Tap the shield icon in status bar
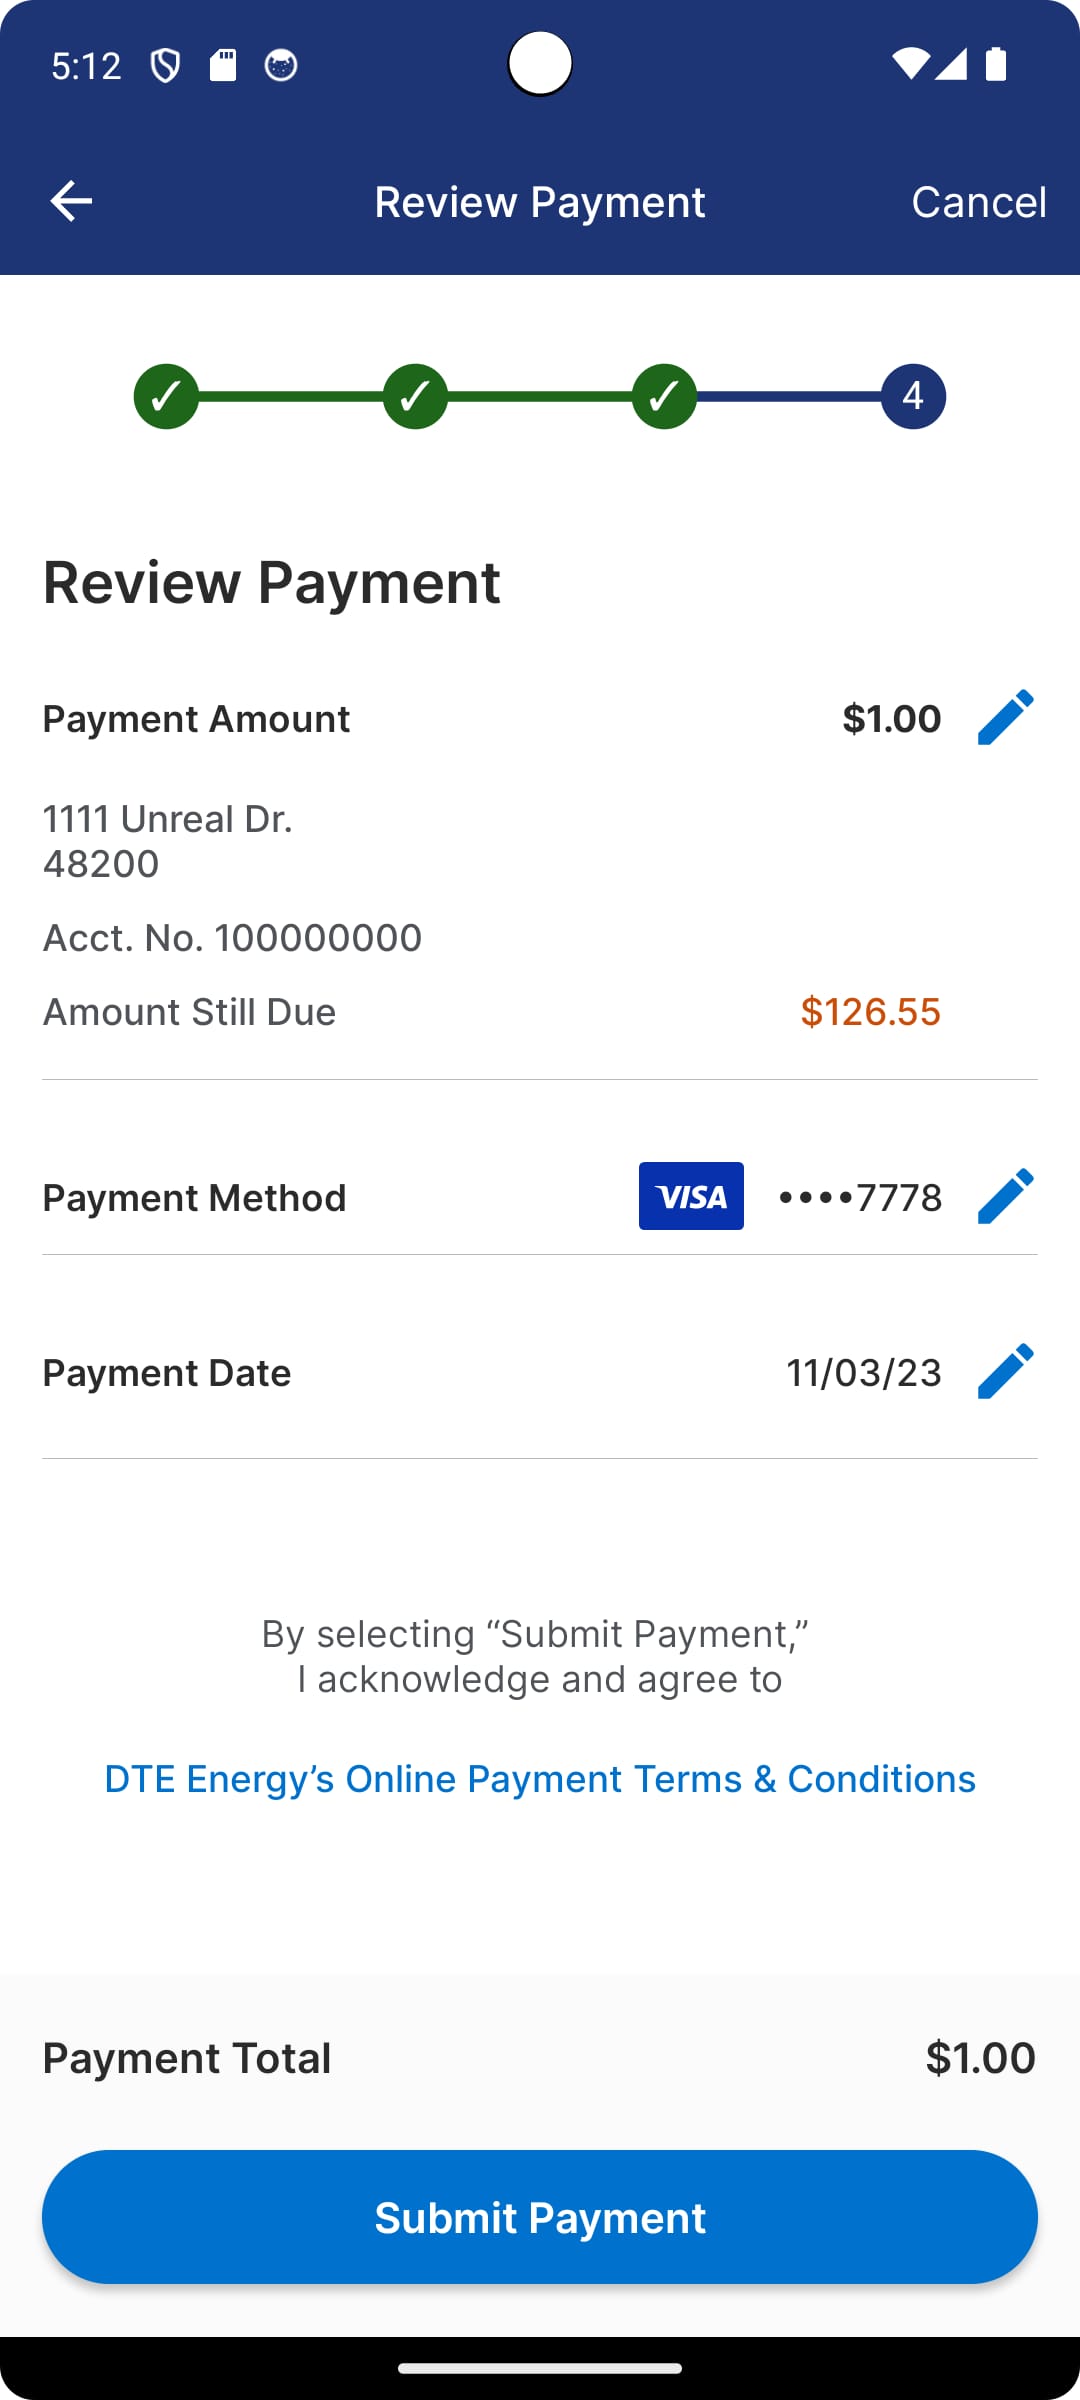Image resolution: width=1080 pixels, height=2400 pixels. click(165, 66)
